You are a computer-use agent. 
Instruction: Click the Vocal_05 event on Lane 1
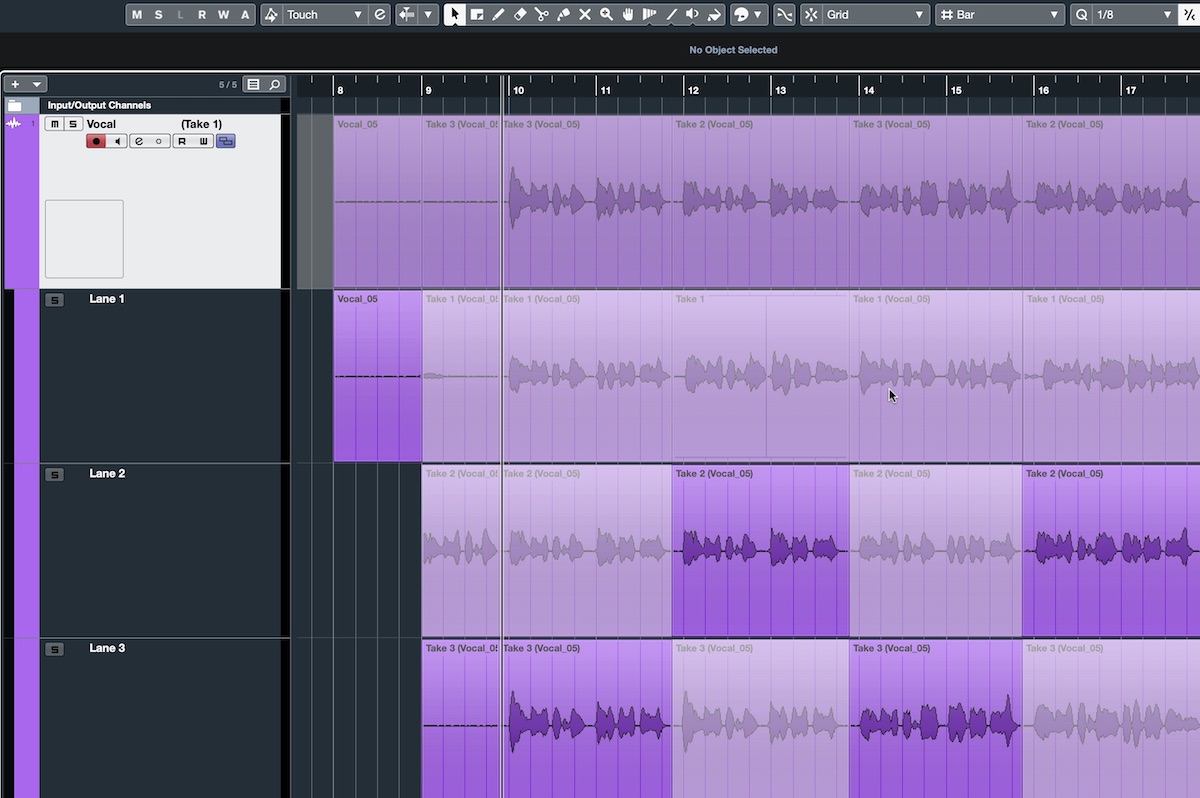coord(378,376)
